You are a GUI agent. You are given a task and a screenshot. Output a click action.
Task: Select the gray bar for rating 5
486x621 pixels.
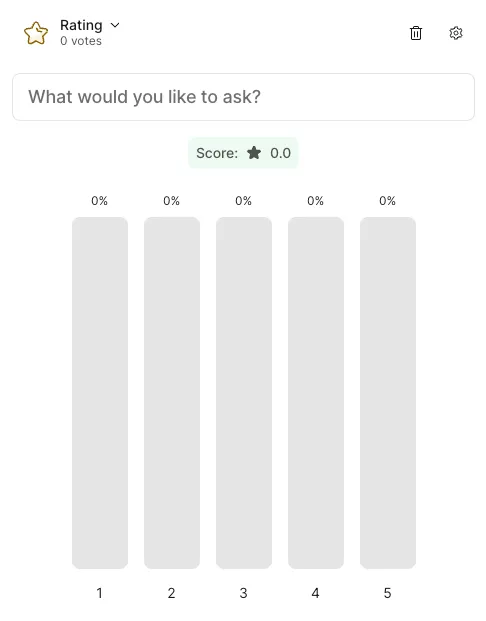pyautogui.click(x=388, y=393)
